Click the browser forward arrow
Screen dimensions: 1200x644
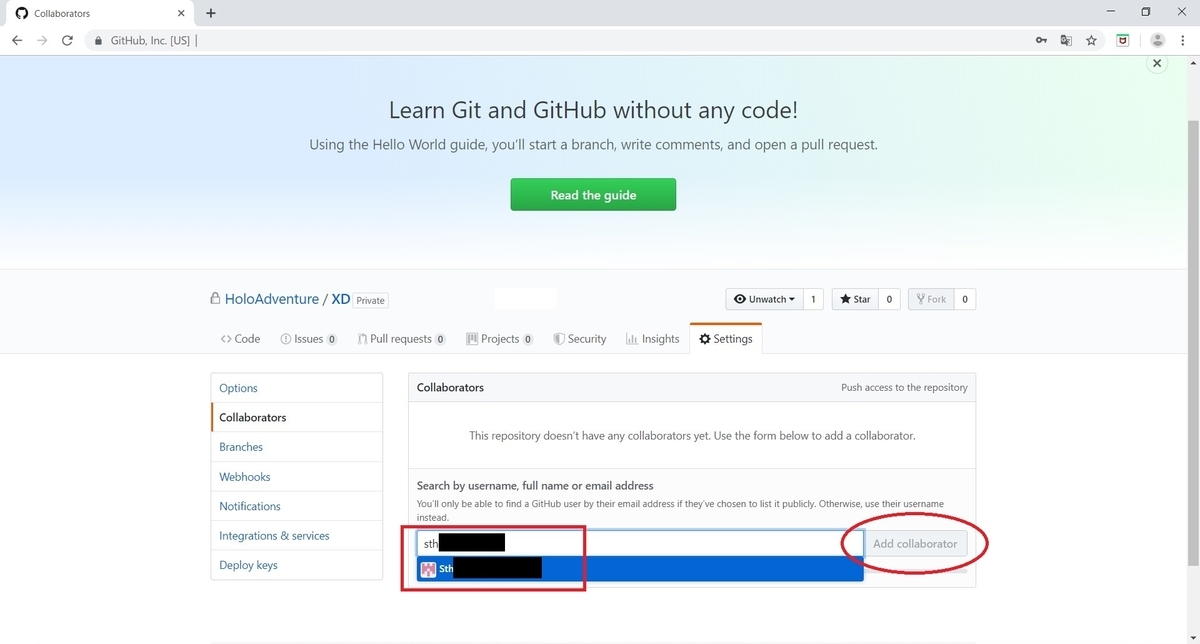[42, 41]
